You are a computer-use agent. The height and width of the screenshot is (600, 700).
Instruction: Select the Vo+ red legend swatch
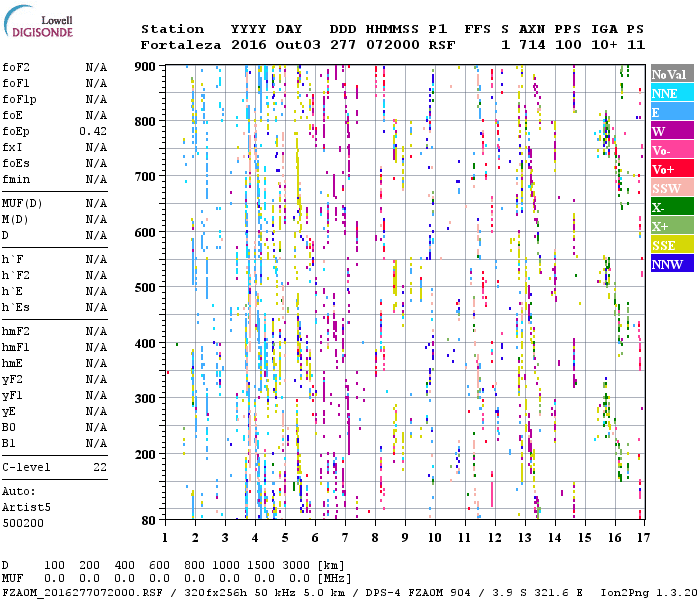pos(672,169)
